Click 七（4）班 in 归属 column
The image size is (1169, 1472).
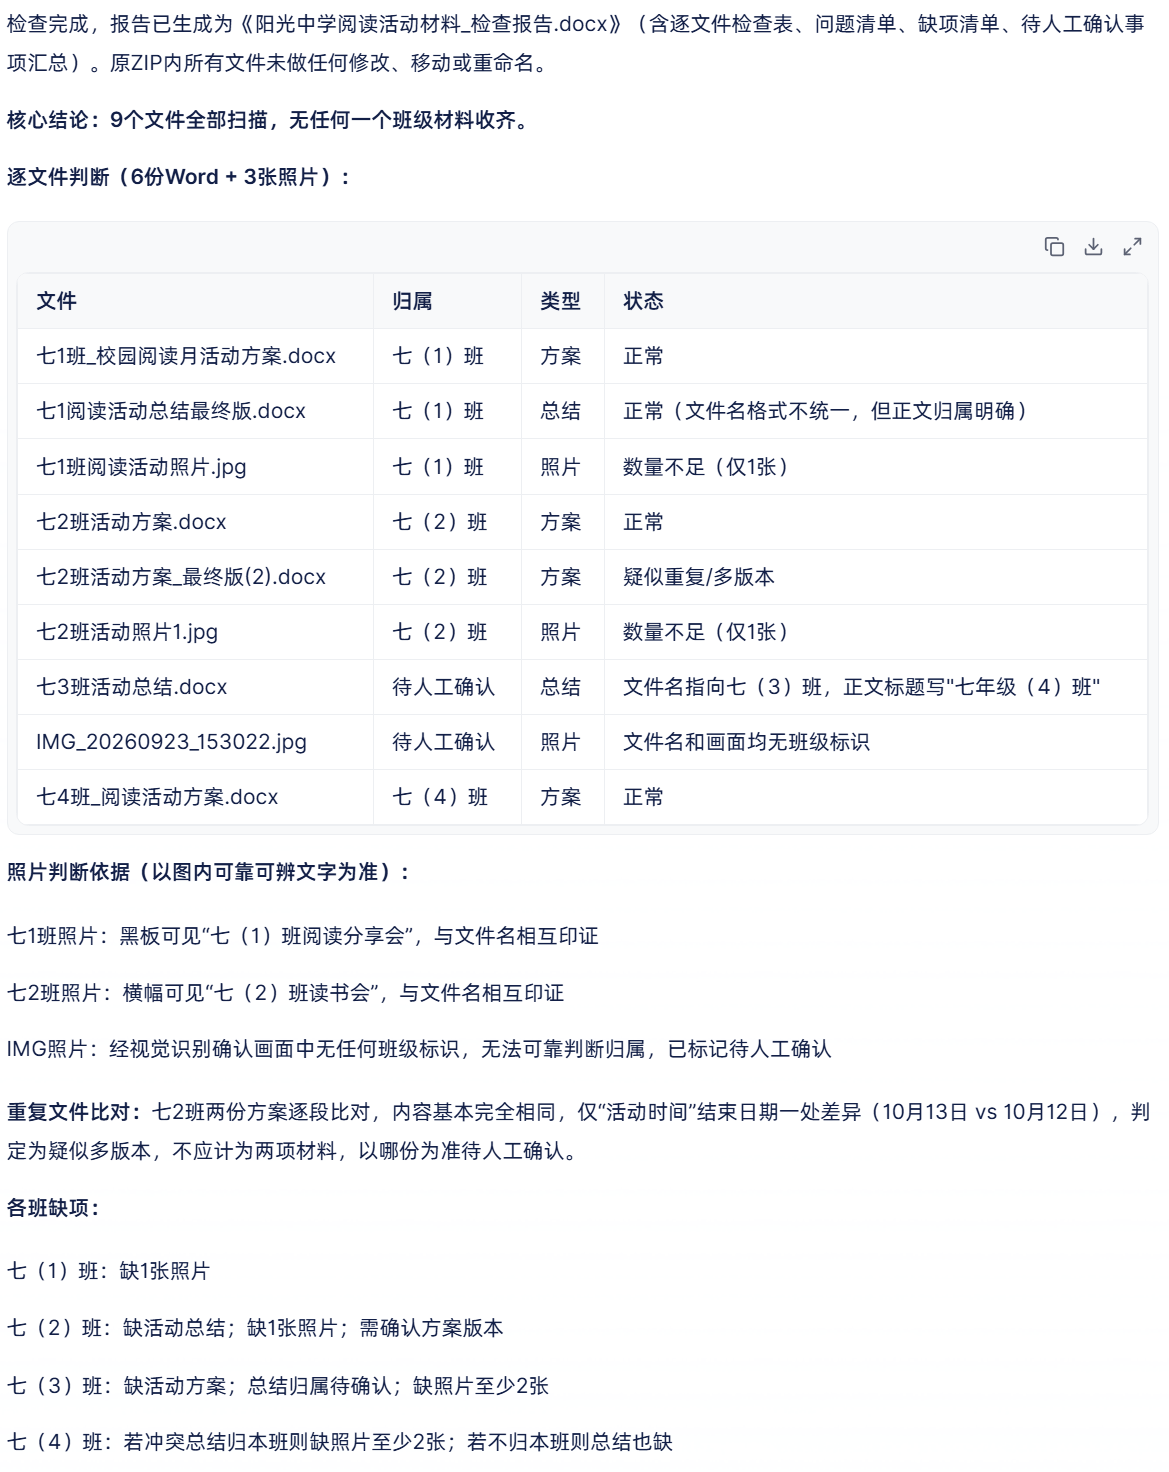coord(440,797)
